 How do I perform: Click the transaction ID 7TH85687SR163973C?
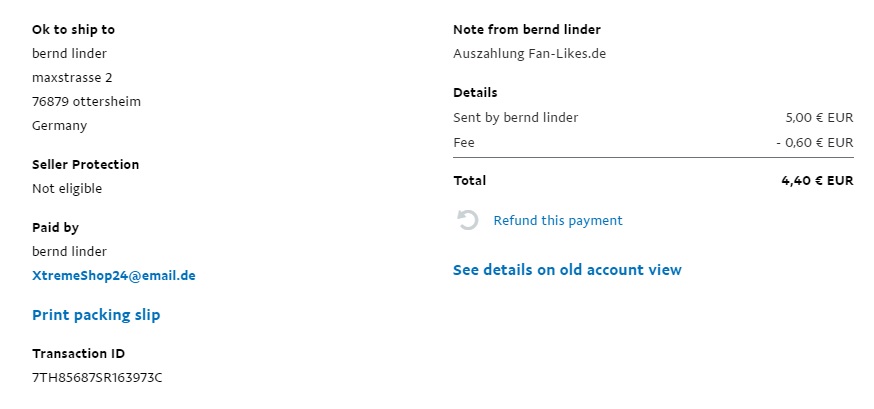click(x=97, y=377)
